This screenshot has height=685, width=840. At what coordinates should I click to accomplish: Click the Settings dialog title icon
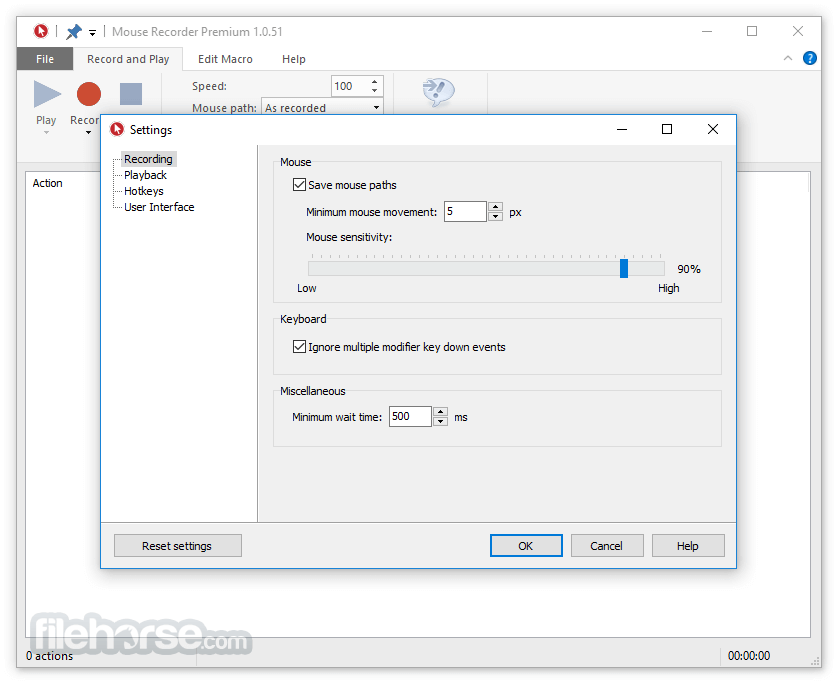[116, 129]
